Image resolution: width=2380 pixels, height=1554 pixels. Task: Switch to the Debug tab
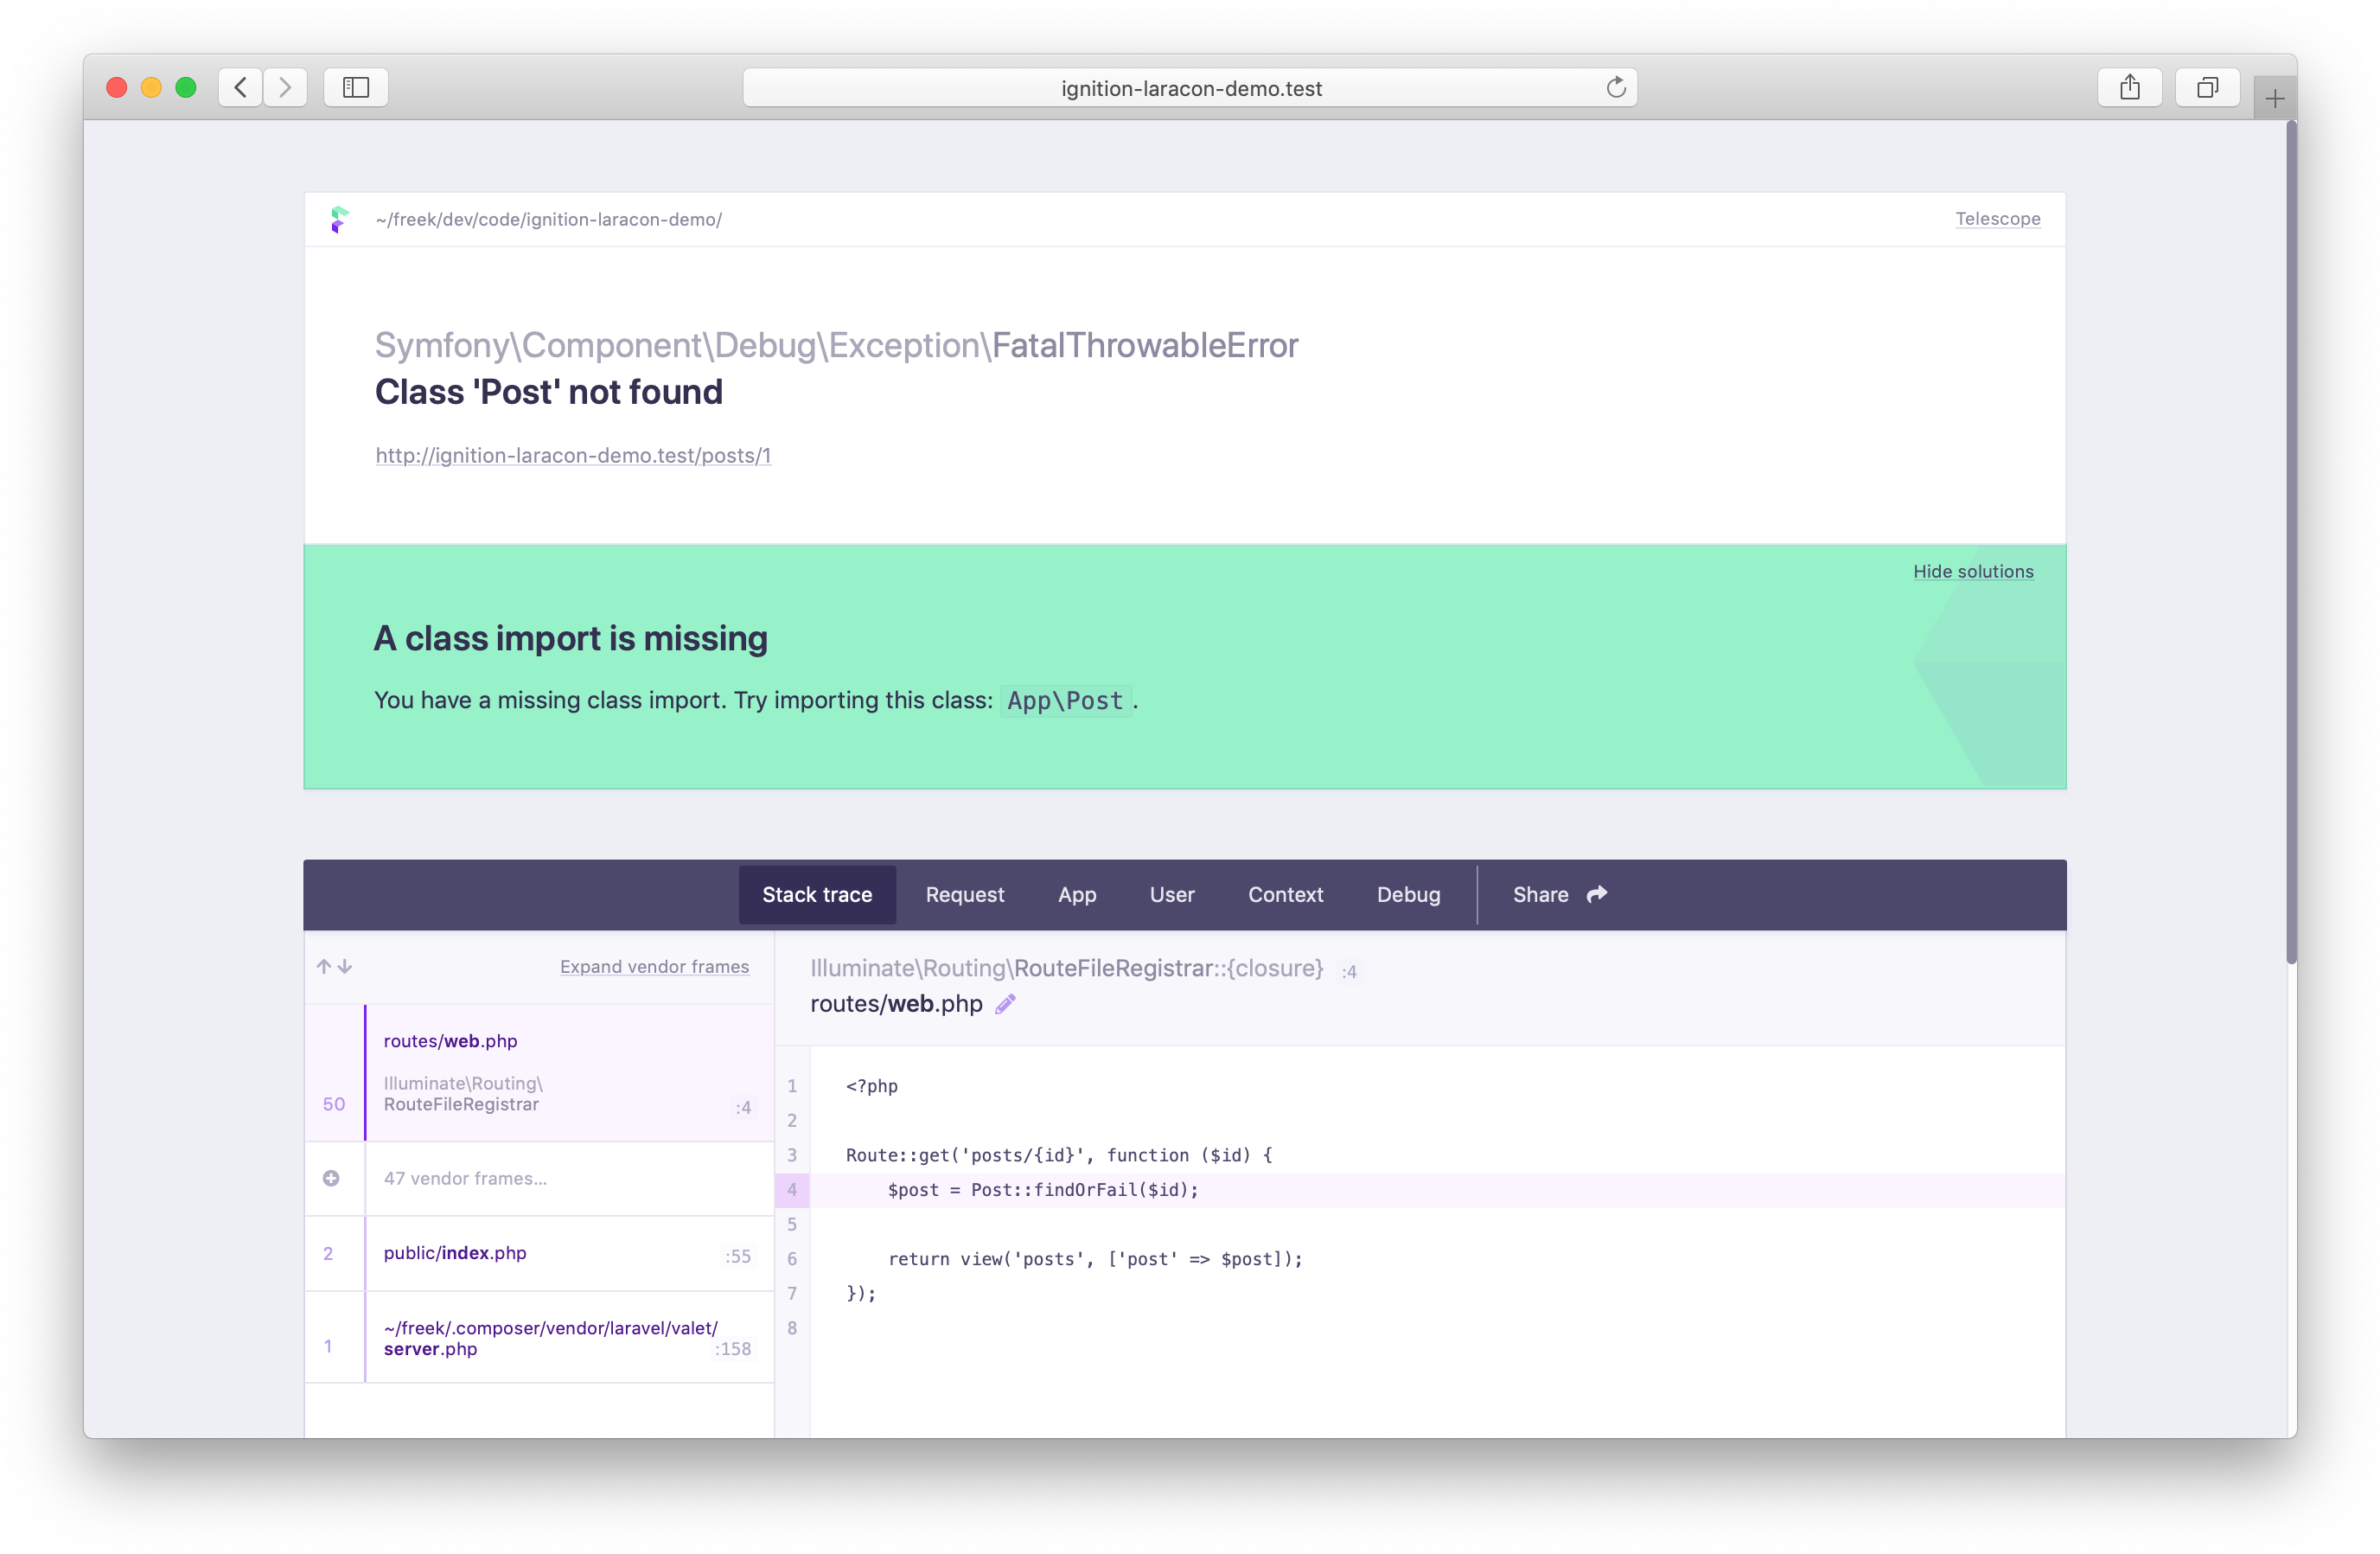click(x=1408, y=895)
